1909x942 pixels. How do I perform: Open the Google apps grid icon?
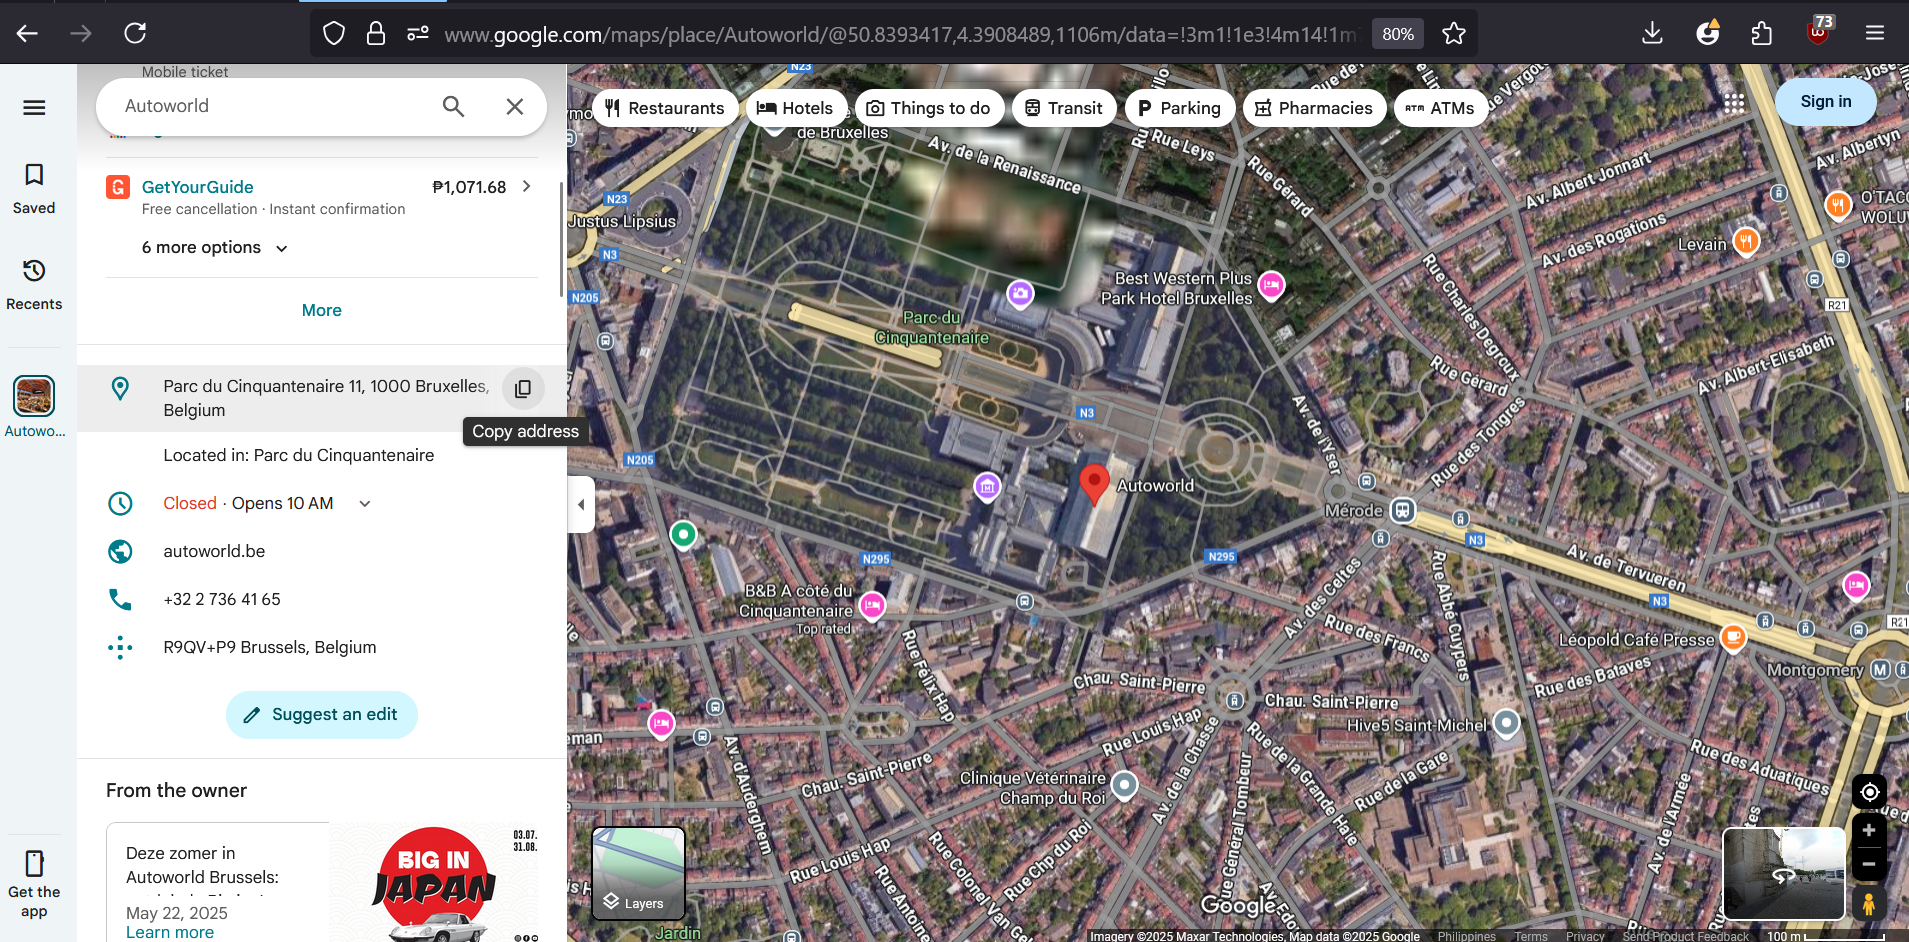click(x=1734, y=102)
